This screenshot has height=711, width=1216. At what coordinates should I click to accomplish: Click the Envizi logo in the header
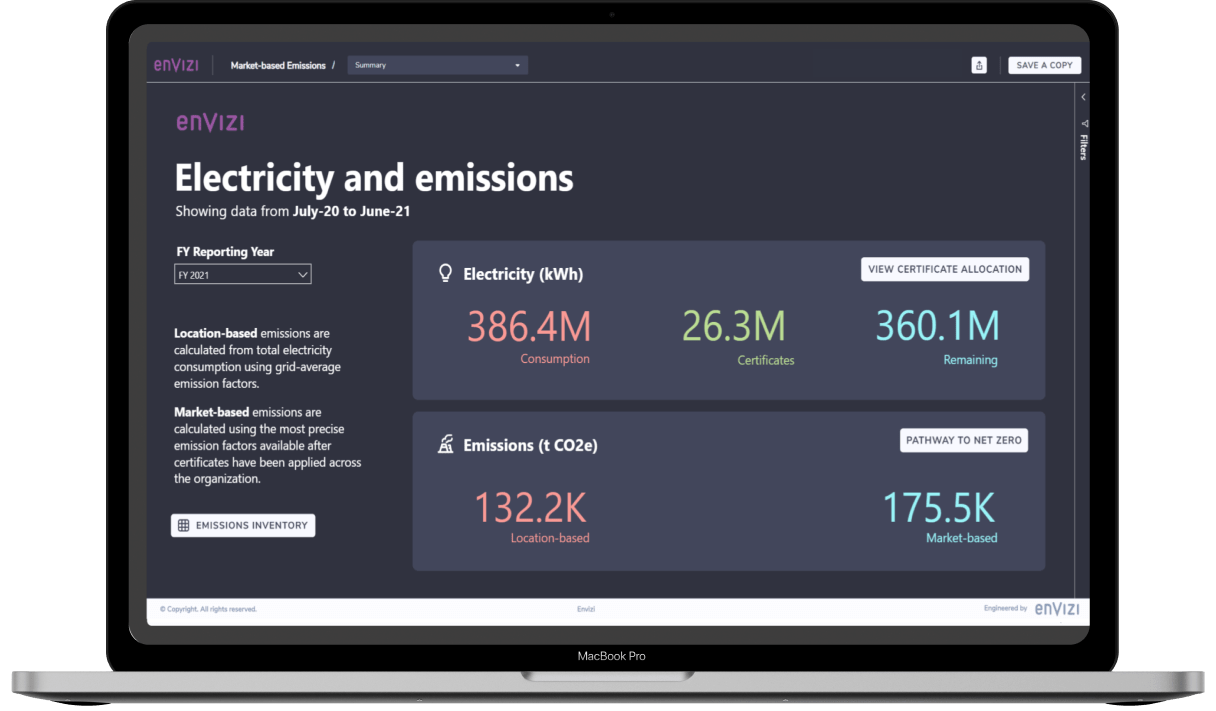tap(176, 65)
